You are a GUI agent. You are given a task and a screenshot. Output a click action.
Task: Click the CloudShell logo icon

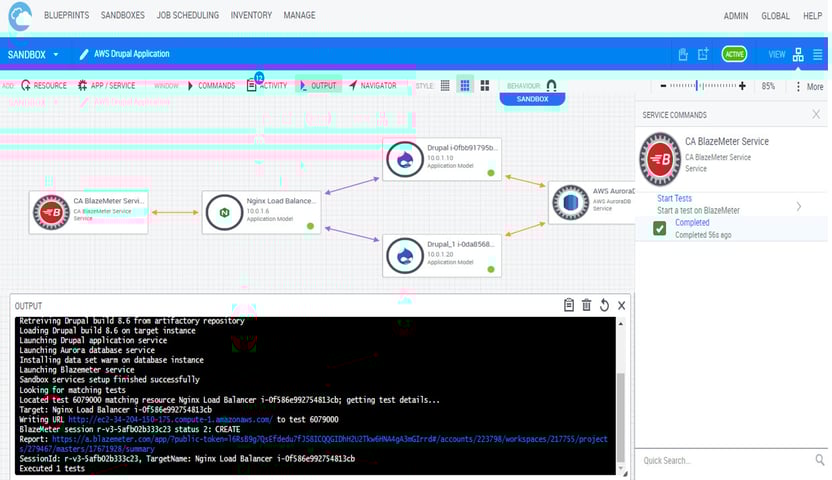(20, 16)
